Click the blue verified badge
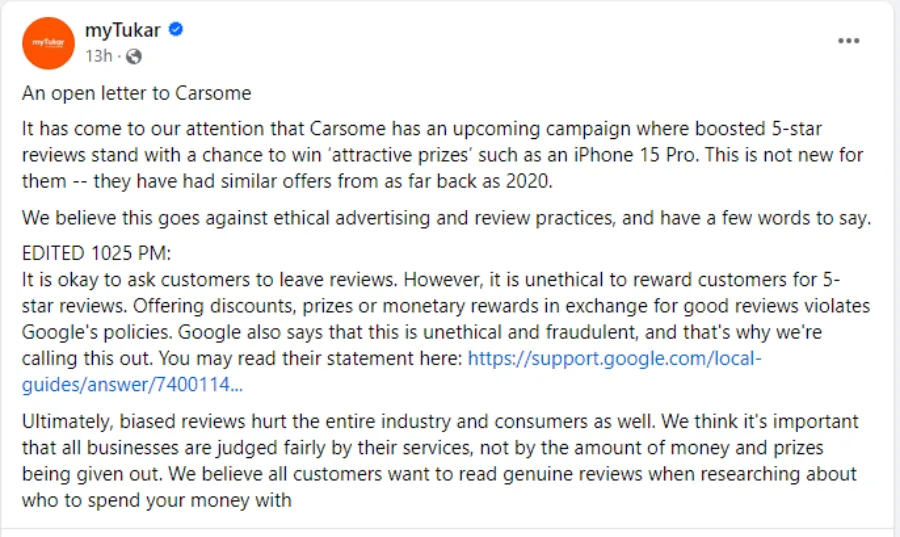Viewport: 900px width, 537px height. point(176,31)
